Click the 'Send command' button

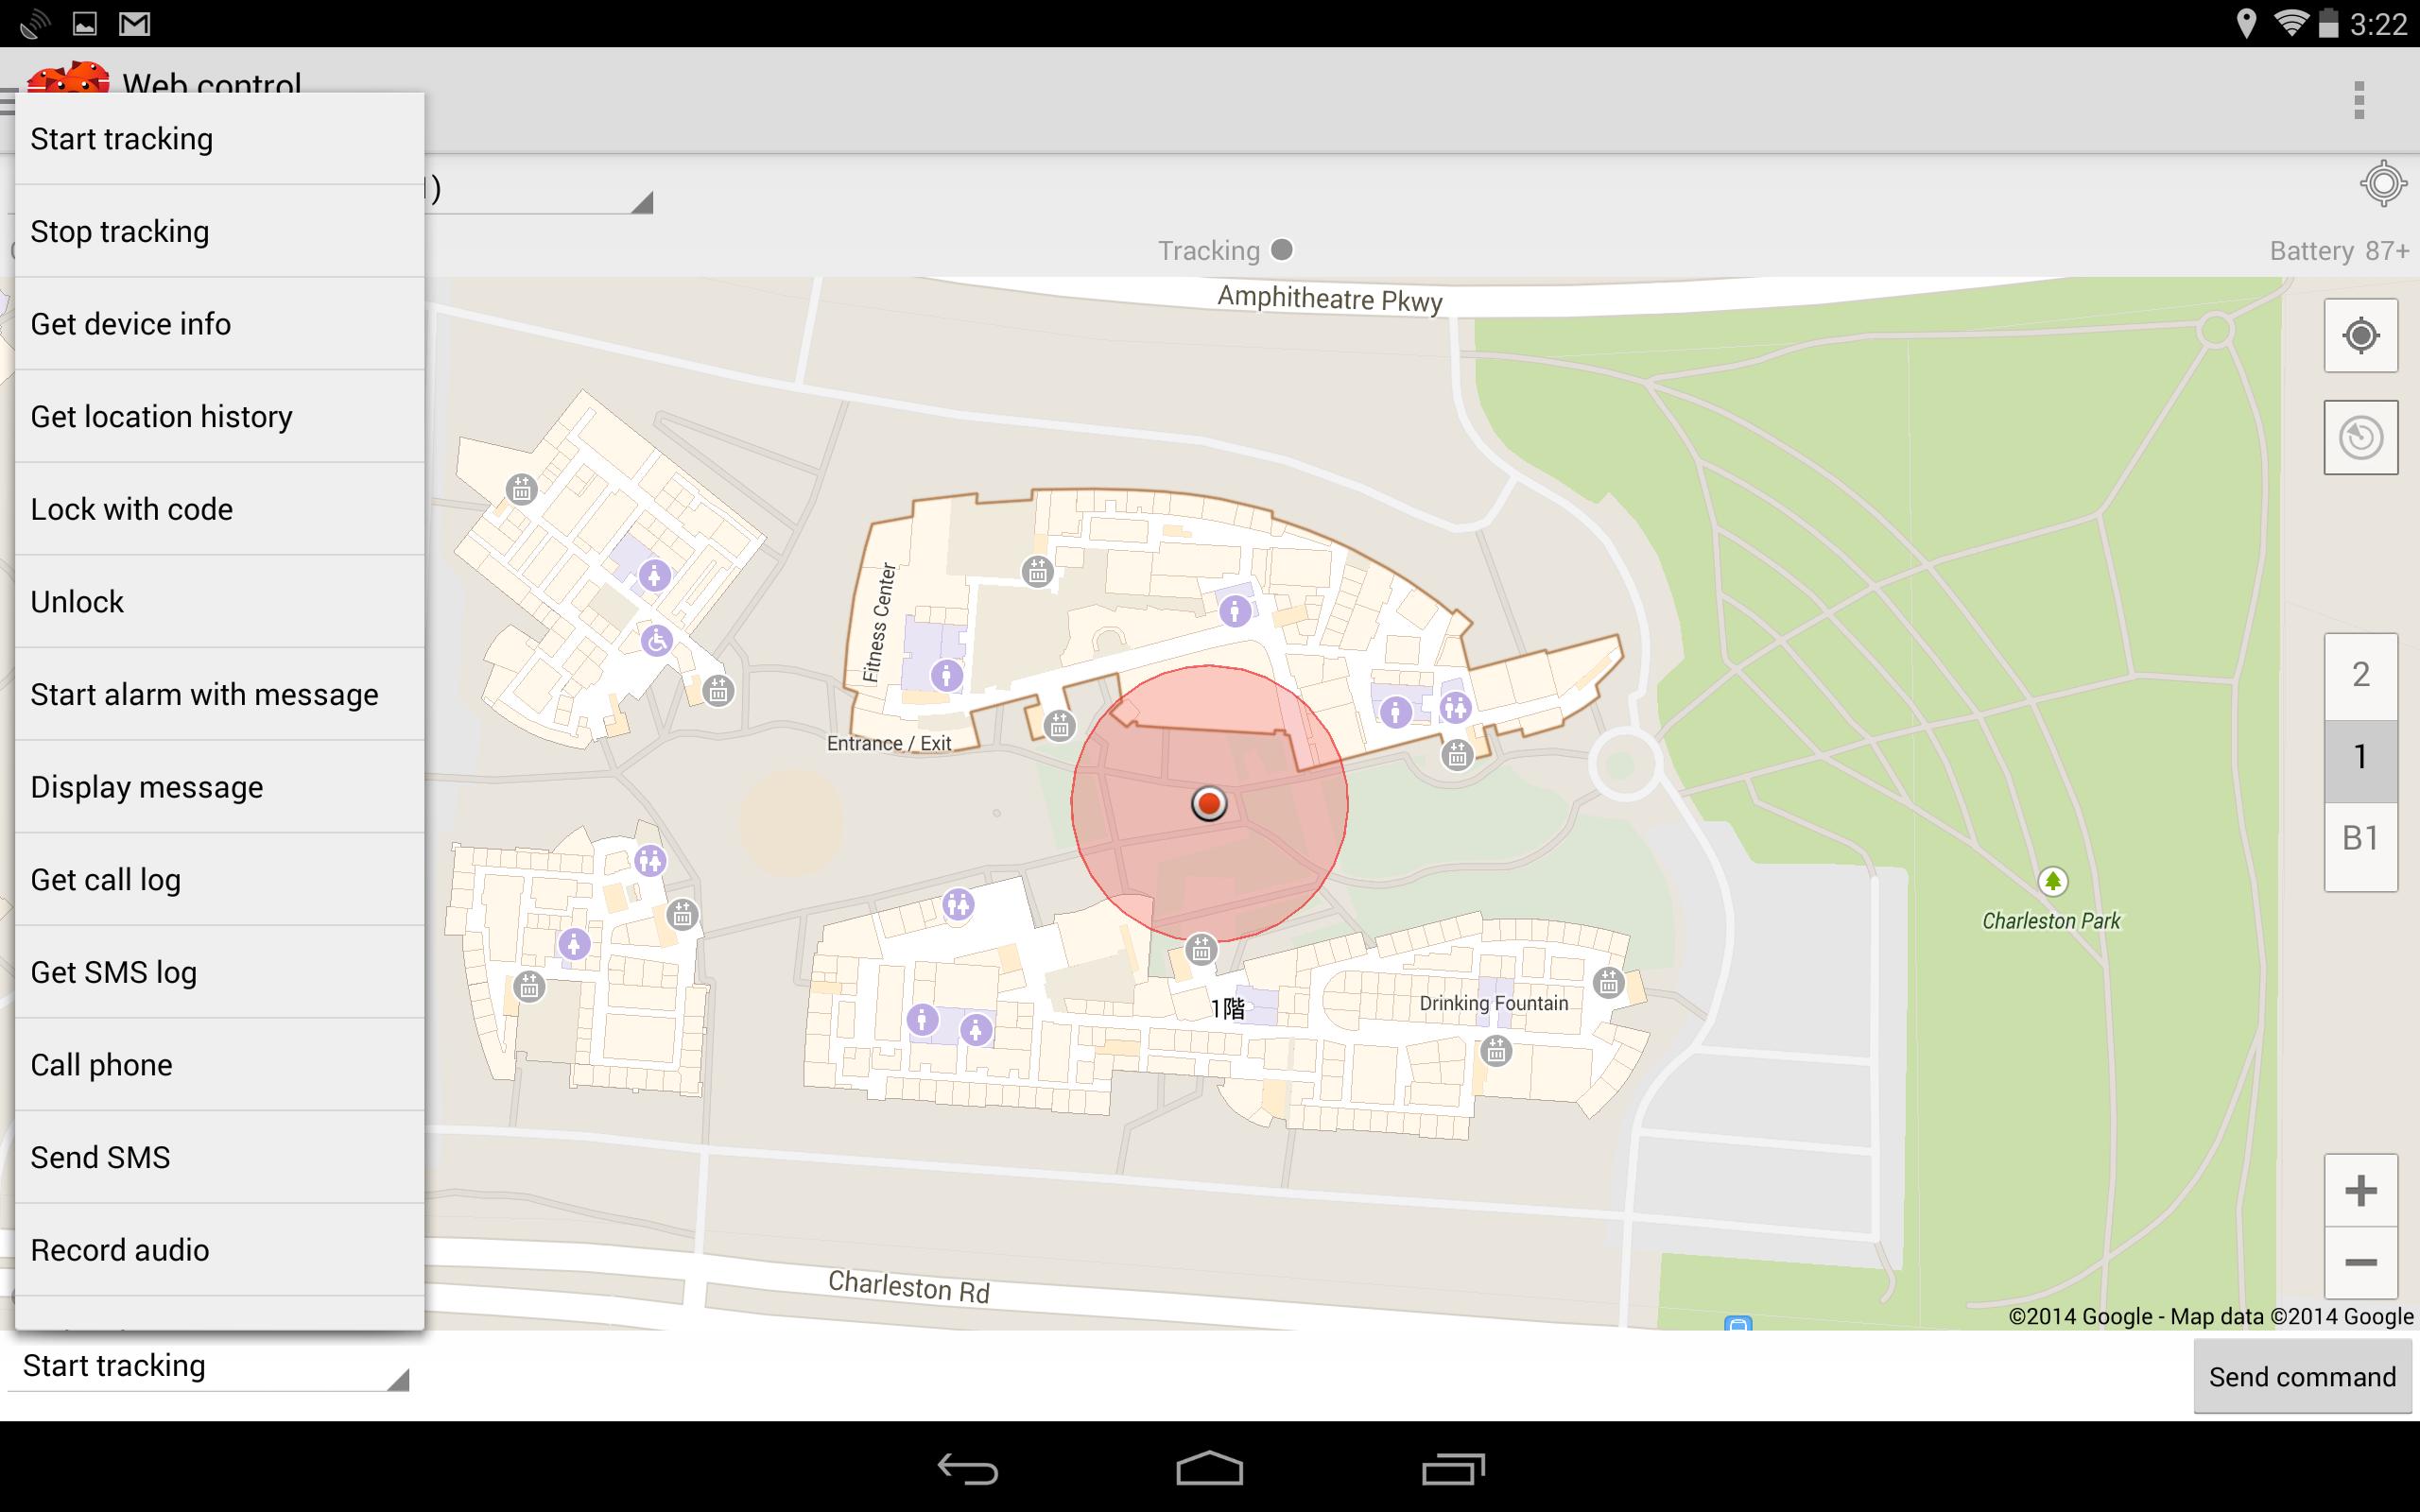2302,1374
